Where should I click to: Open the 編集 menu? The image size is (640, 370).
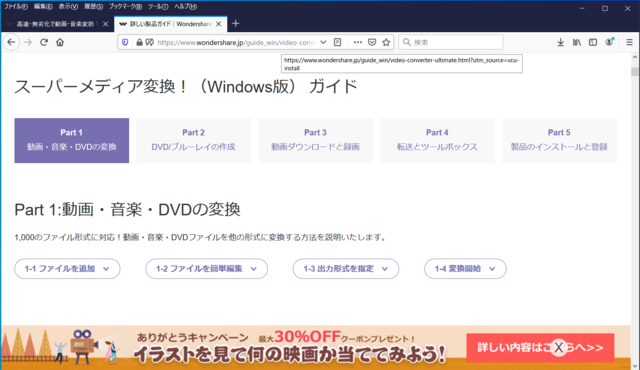(x=43, y=7)
